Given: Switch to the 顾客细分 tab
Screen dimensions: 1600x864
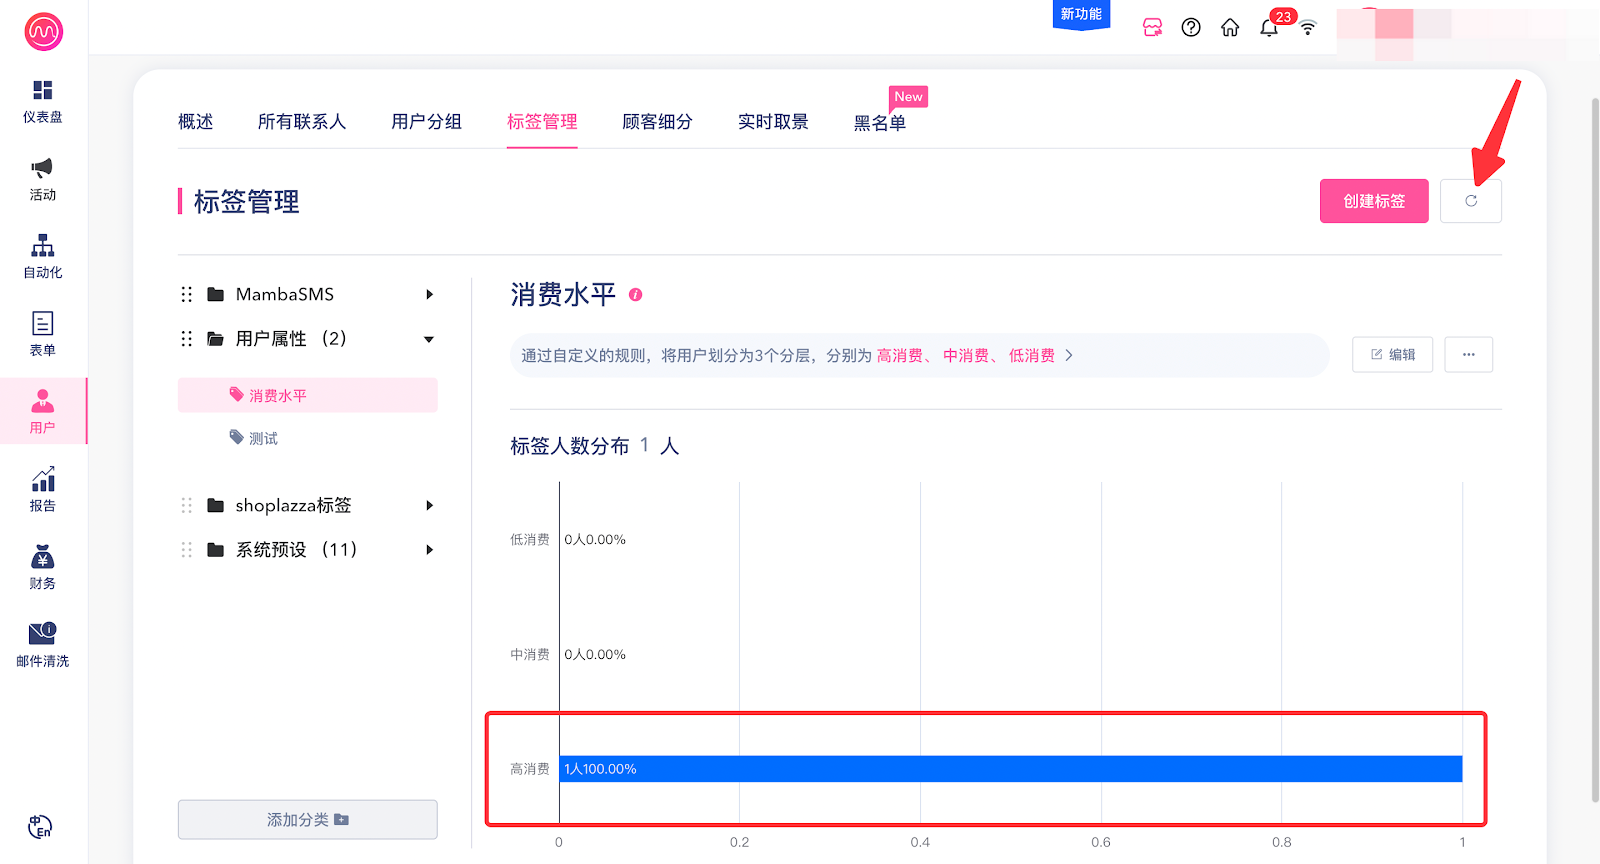Looking at the screenshot, I should click(657, 122).
